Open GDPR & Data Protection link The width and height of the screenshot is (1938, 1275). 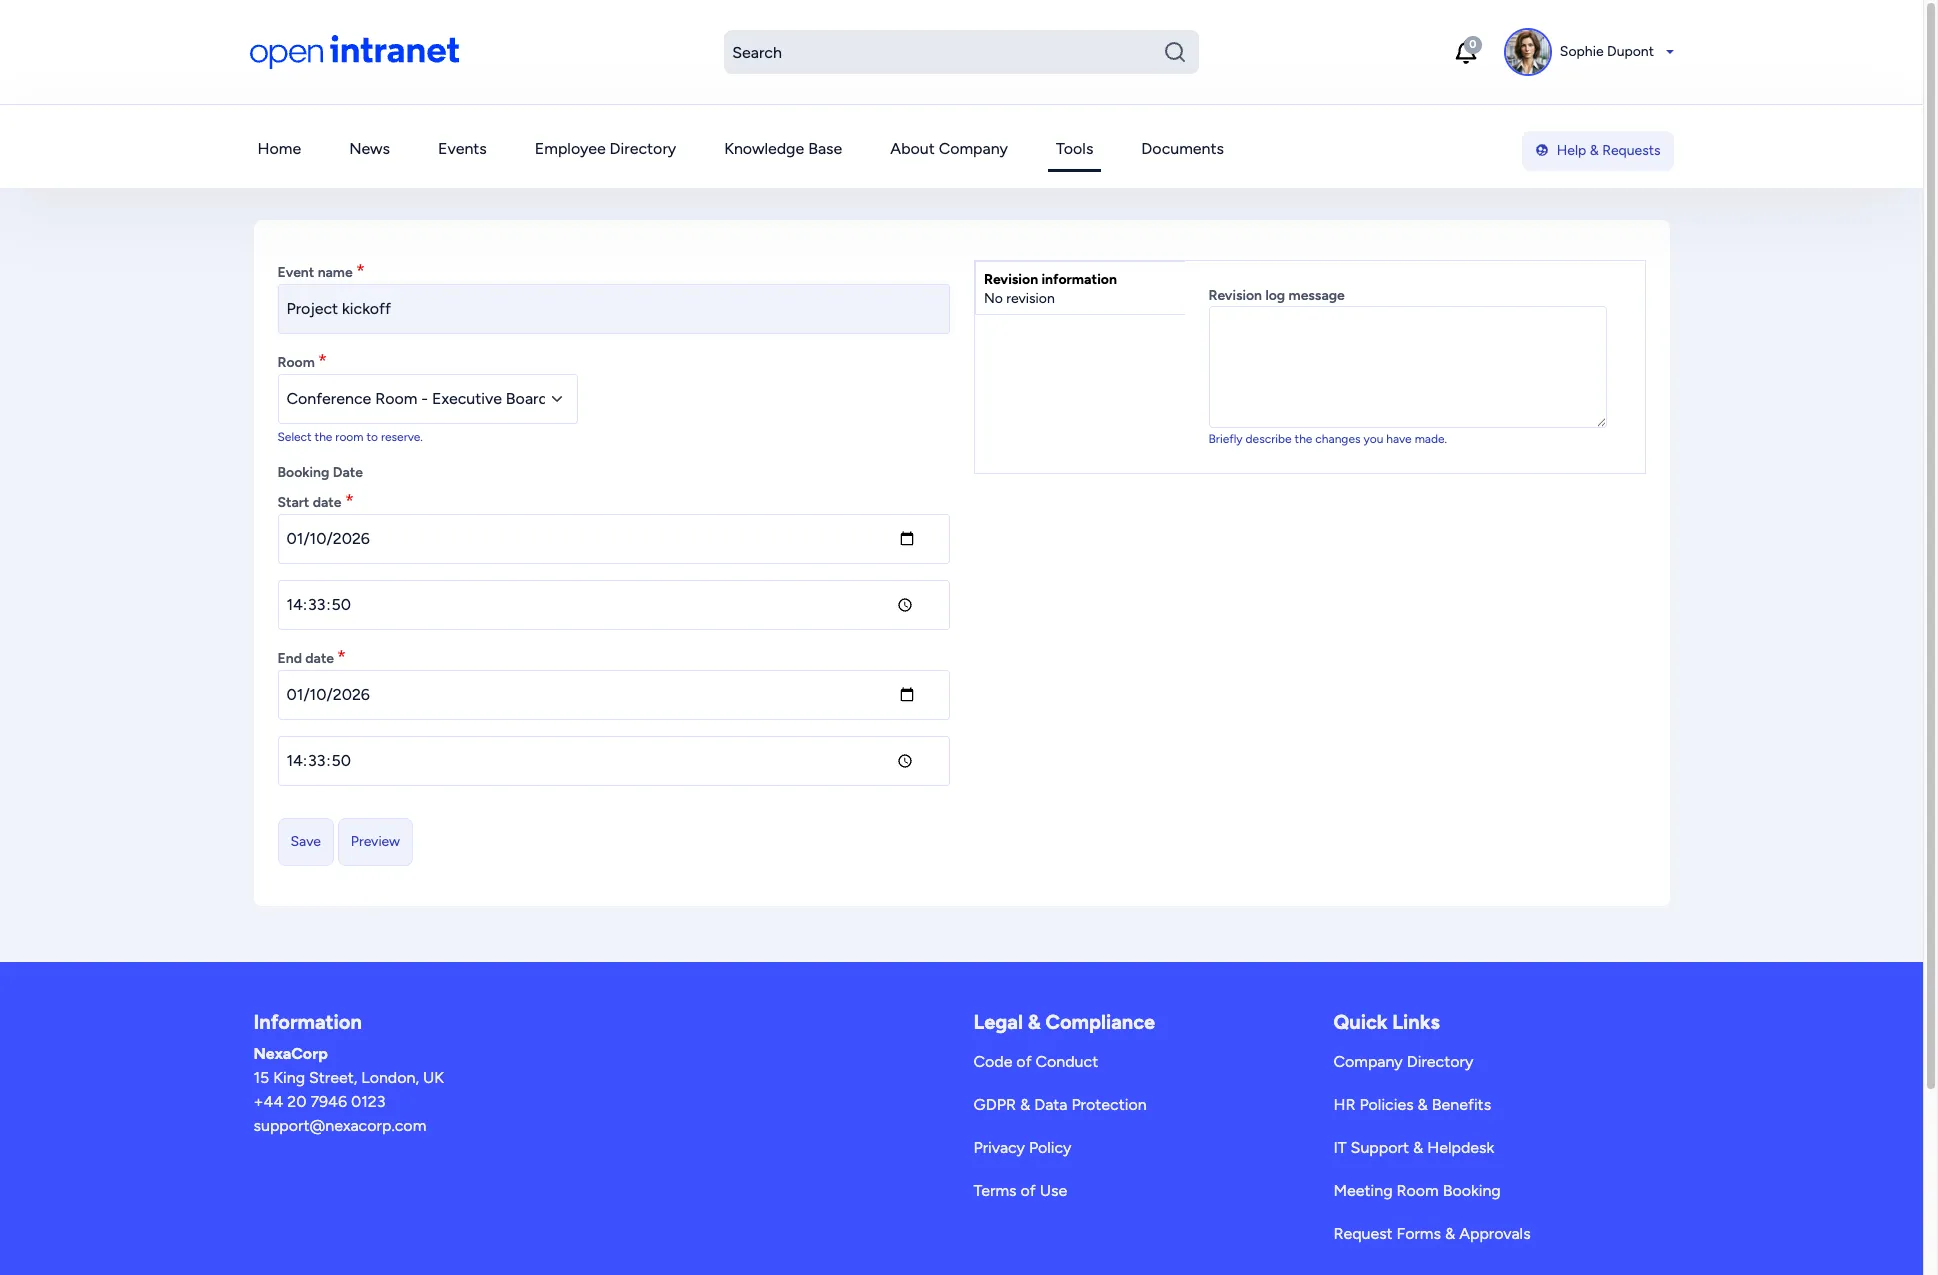(1060, 1105)
